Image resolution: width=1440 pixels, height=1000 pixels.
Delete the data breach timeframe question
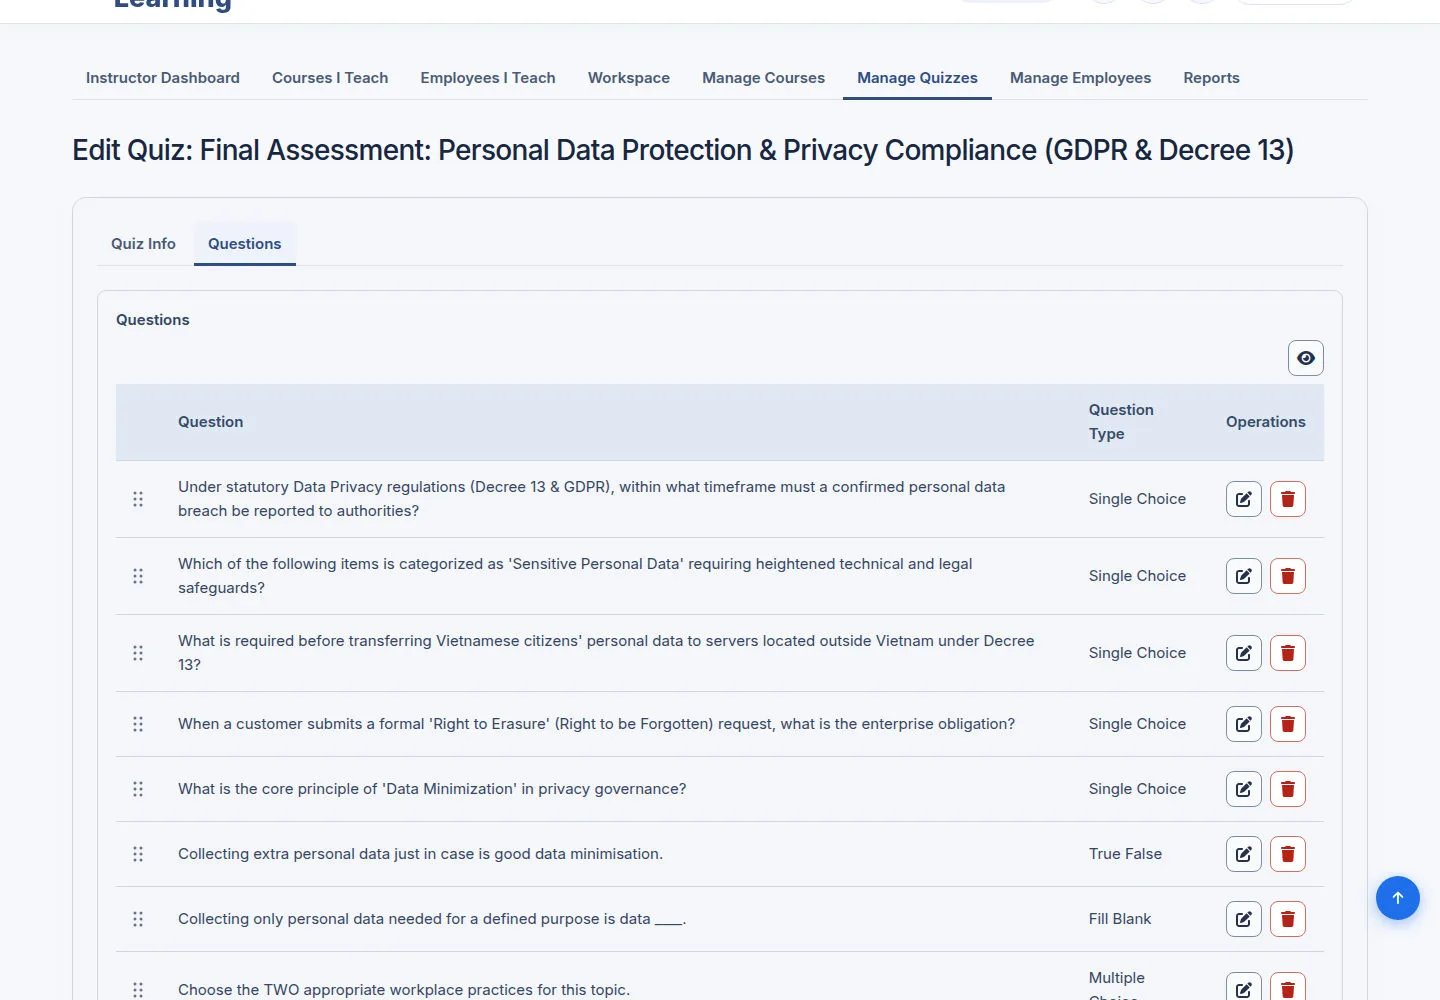point(1288,499)
